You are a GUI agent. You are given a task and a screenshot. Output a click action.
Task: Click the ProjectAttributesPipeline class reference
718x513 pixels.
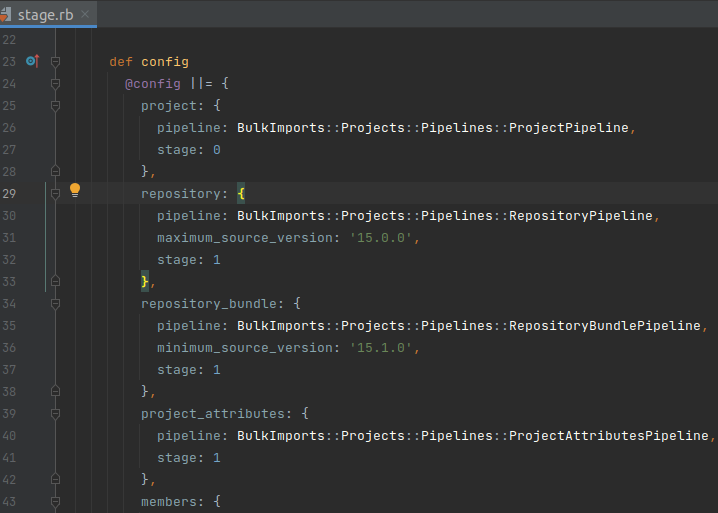tap(610, 436)
